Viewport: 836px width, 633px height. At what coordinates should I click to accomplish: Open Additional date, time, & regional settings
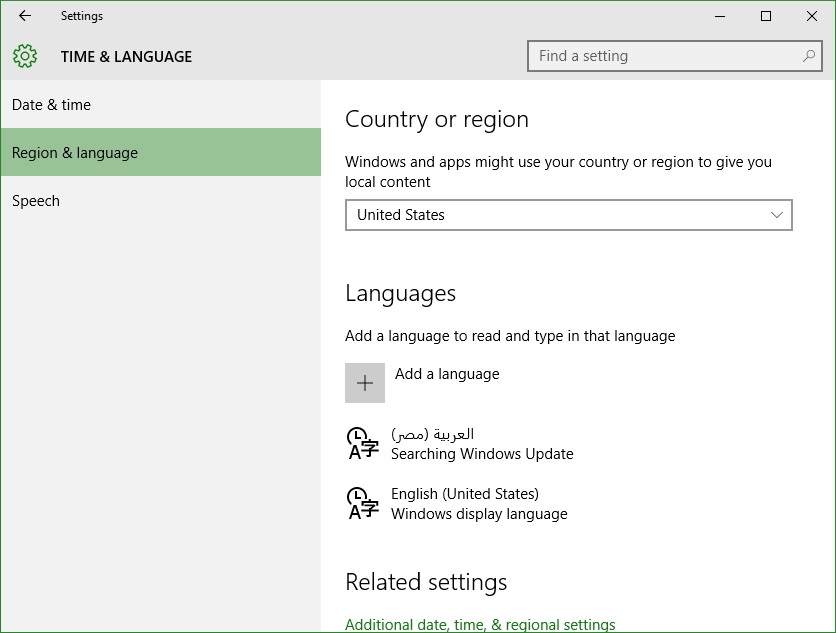[480, 624]
